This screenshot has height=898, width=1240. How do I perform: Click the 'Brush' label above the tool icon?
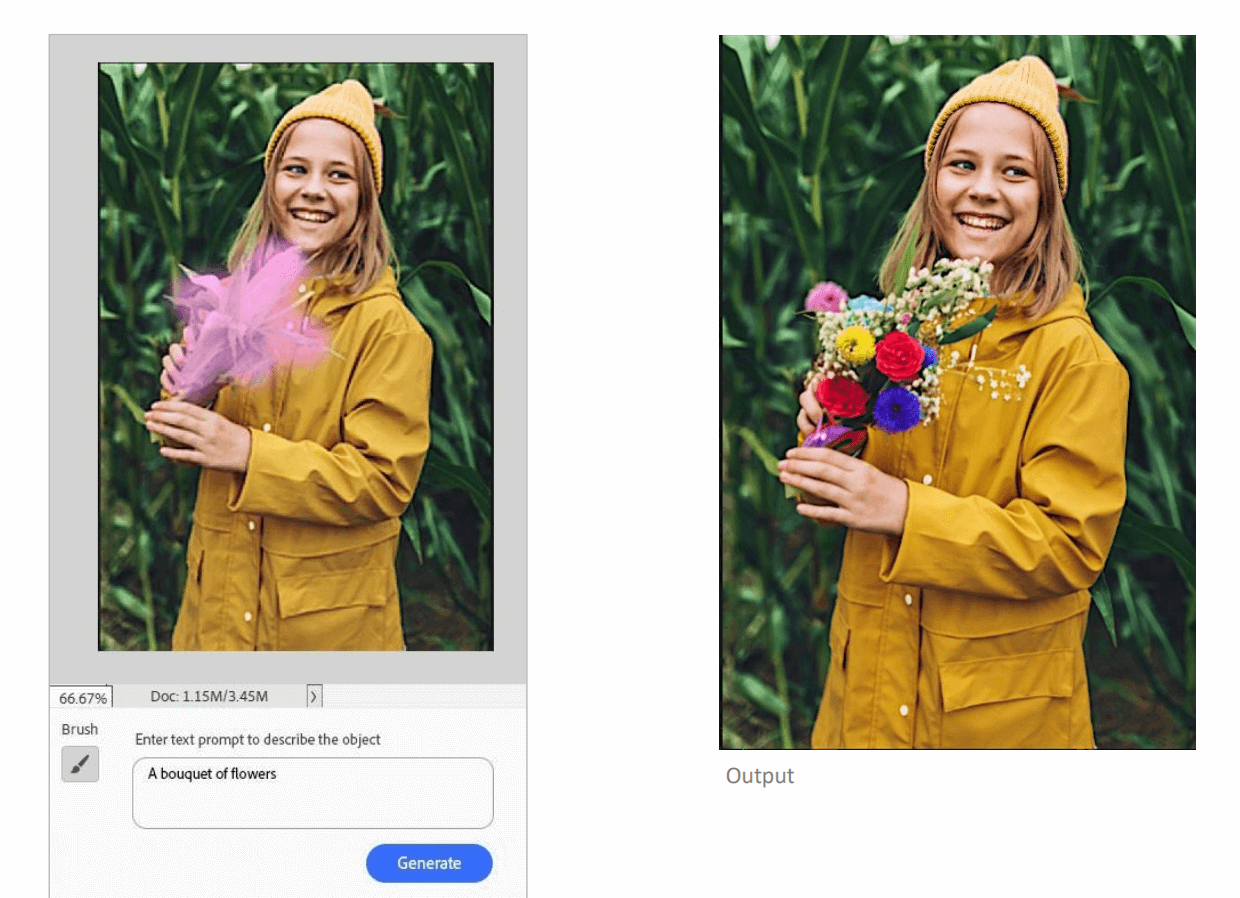pos(80,729)
